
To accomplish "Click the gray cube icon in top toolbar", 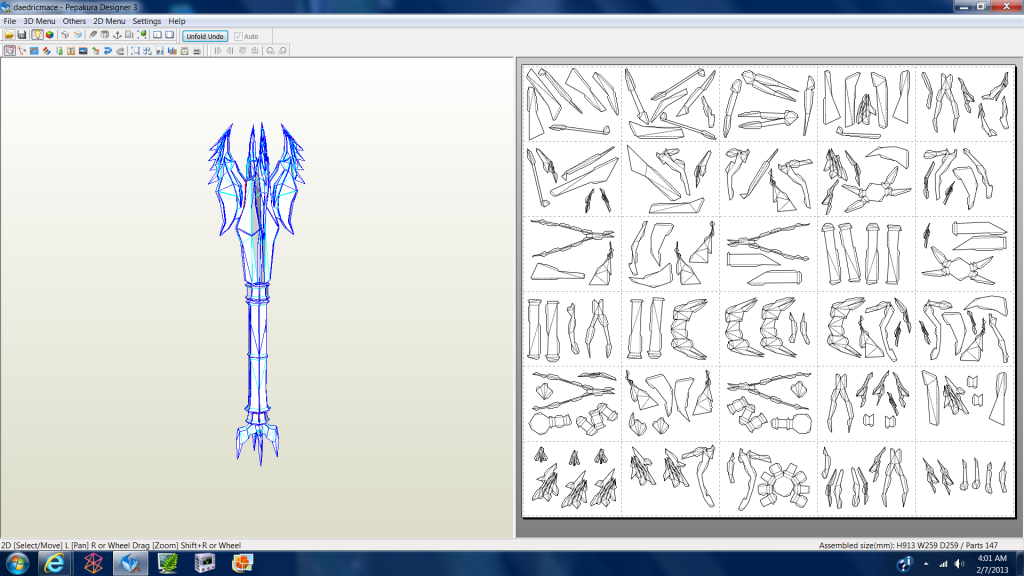I will (x=65, y=35).
